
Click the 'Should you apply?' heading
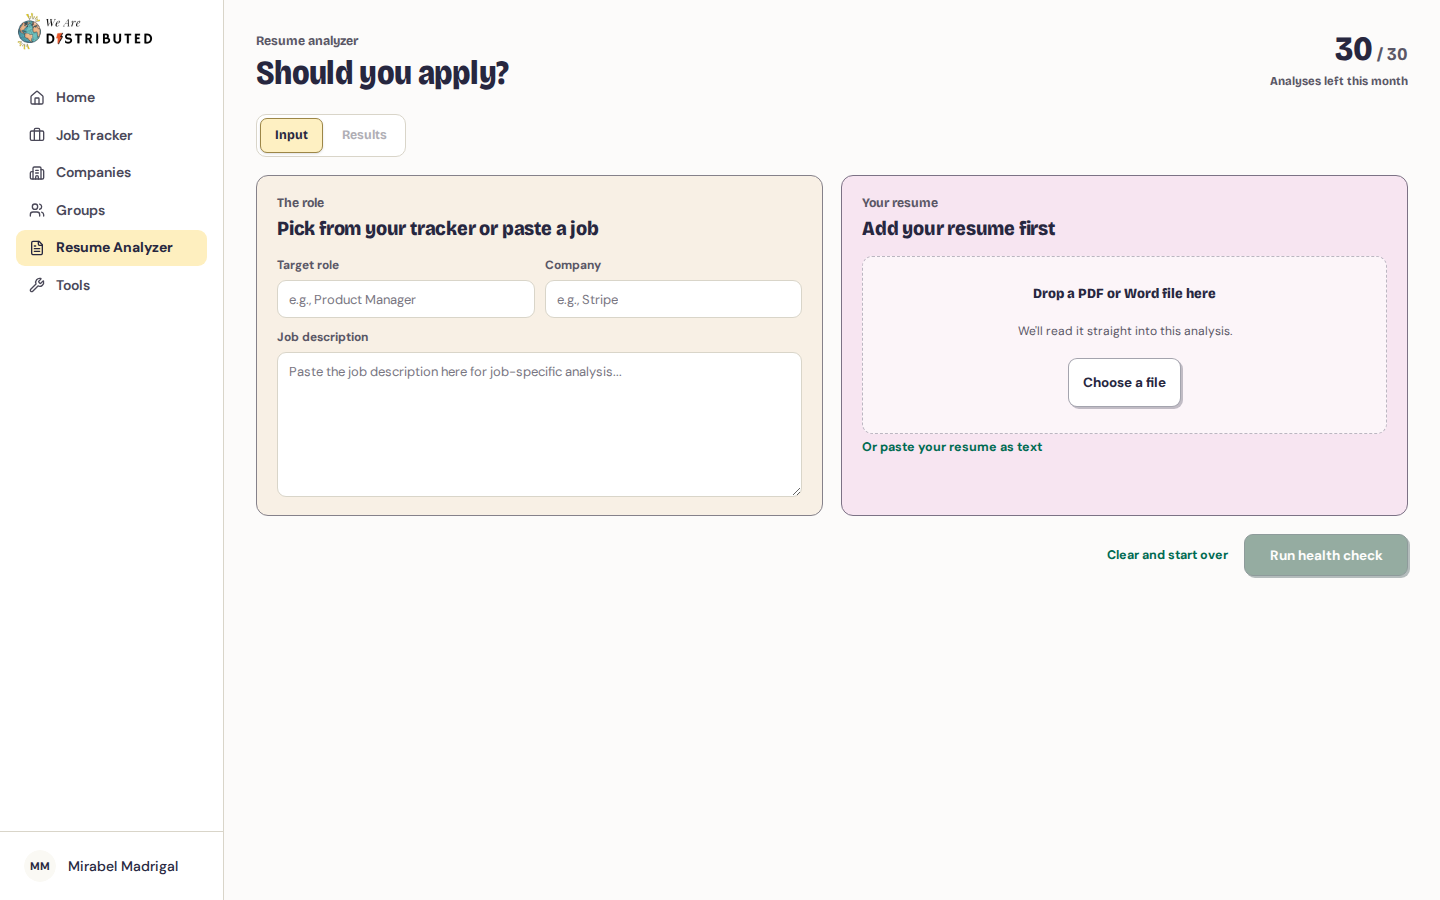(382, 73)
